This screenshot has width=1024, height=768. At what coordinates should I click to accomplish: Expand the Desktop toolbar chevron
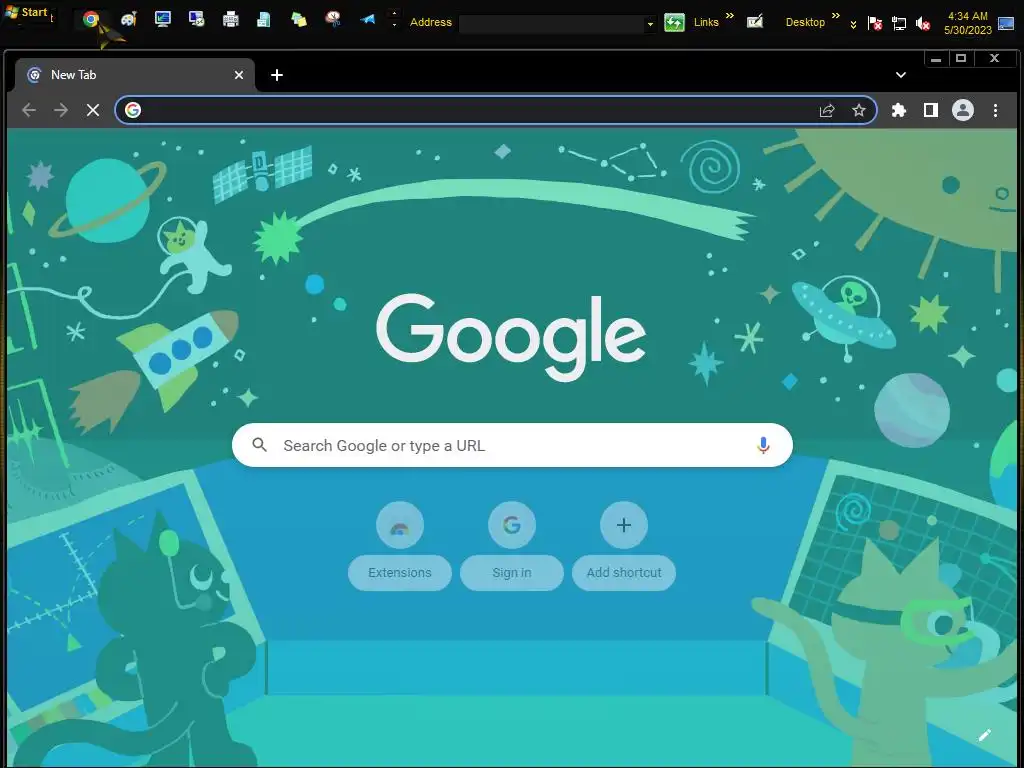835,16
